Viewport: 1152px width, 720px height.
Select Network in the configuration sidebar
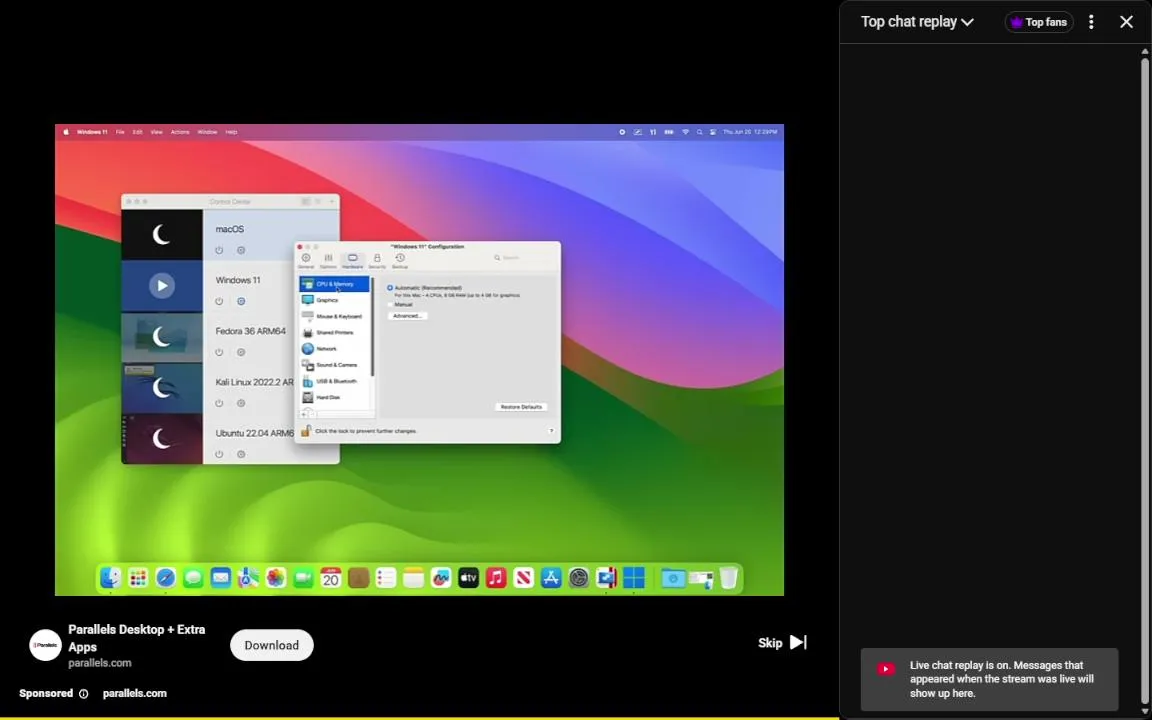[334, 348]
